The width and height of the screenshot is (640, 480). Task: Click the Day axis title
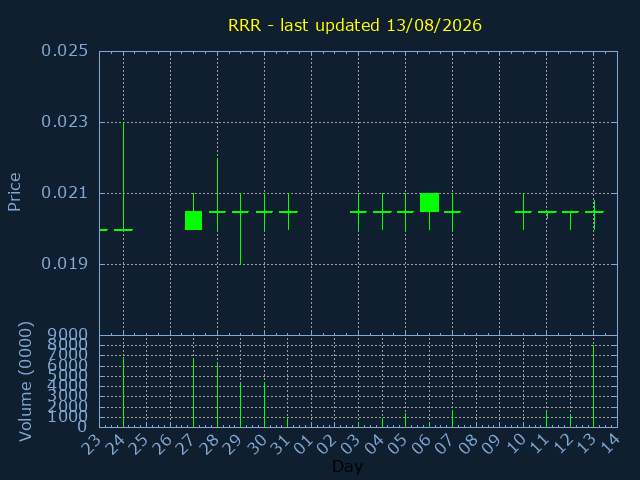[347, 466]
